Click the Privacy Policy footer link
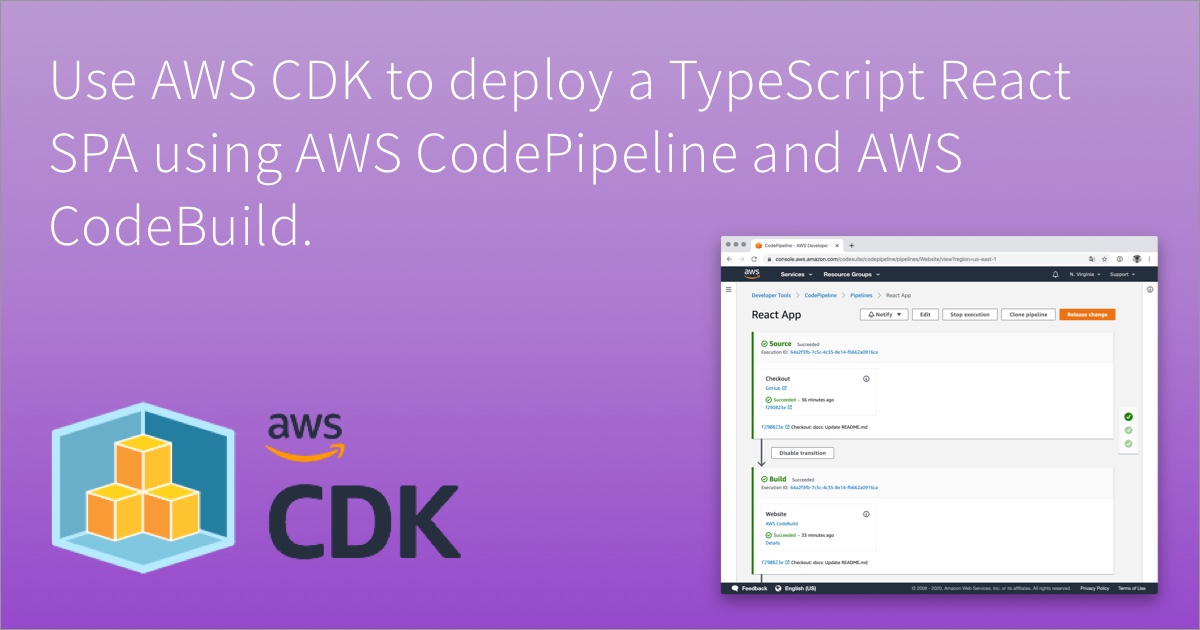Screen dimensions: 1200x630 pos(1094,588)
